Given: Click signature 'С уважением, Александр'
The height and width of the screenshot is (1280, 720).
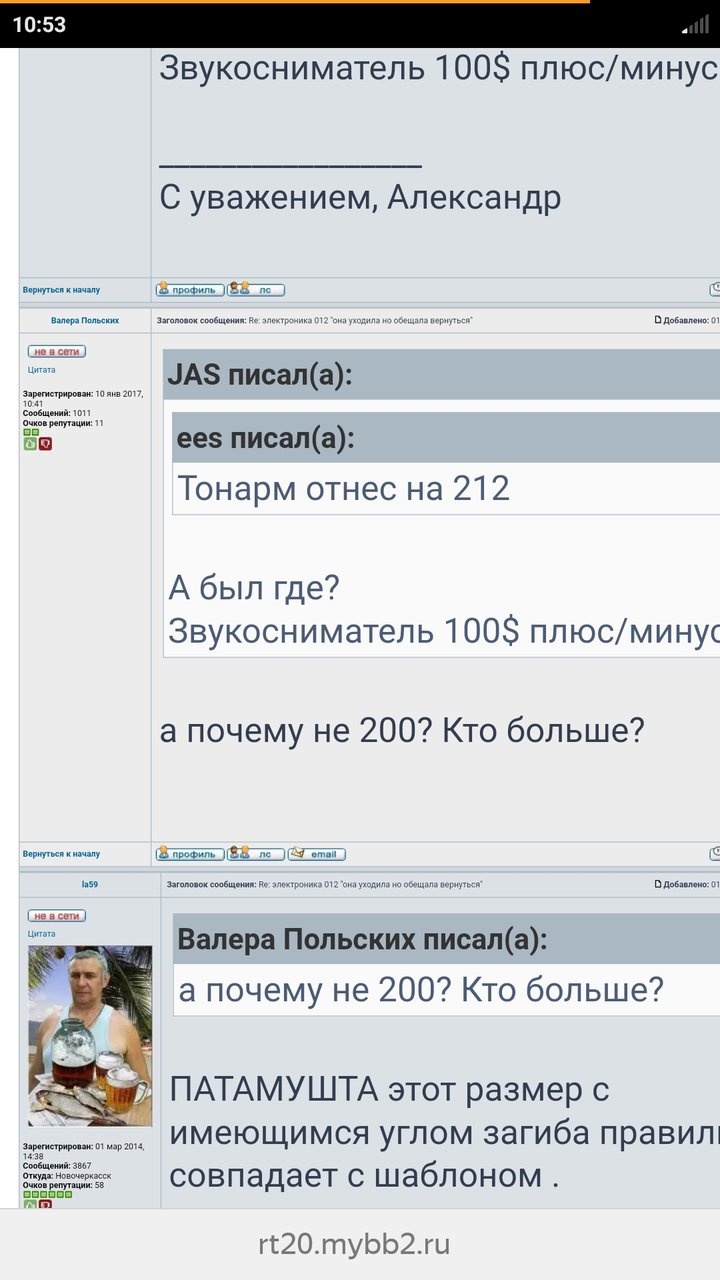Looking at the screenshot, I should [360, 198].
